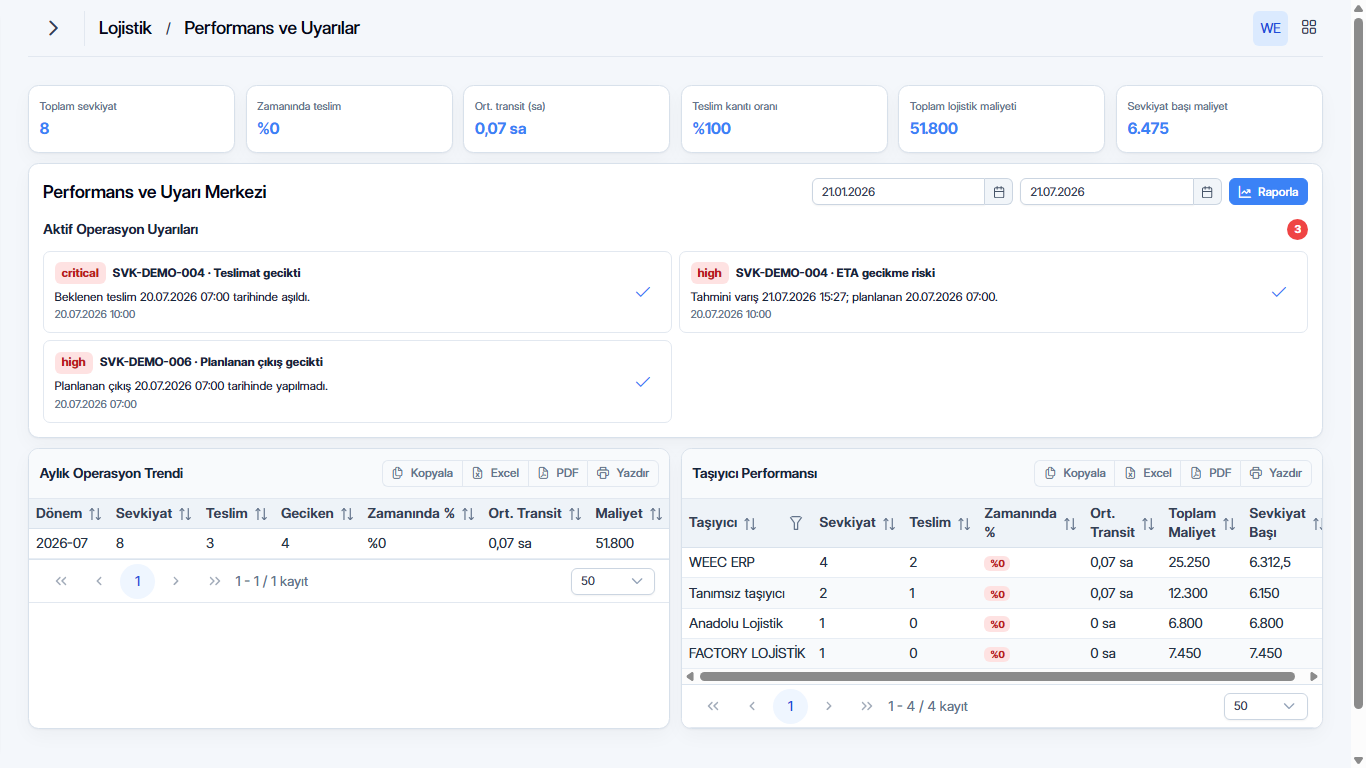Click the Toplam sevkiyat KPI card

(131, 119)
